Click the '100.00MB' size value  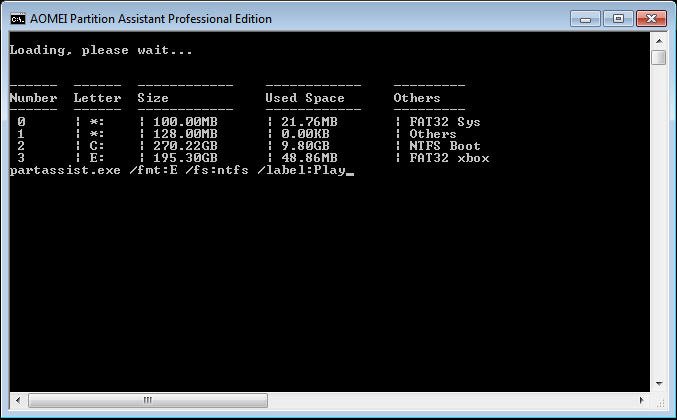(185, 122)
